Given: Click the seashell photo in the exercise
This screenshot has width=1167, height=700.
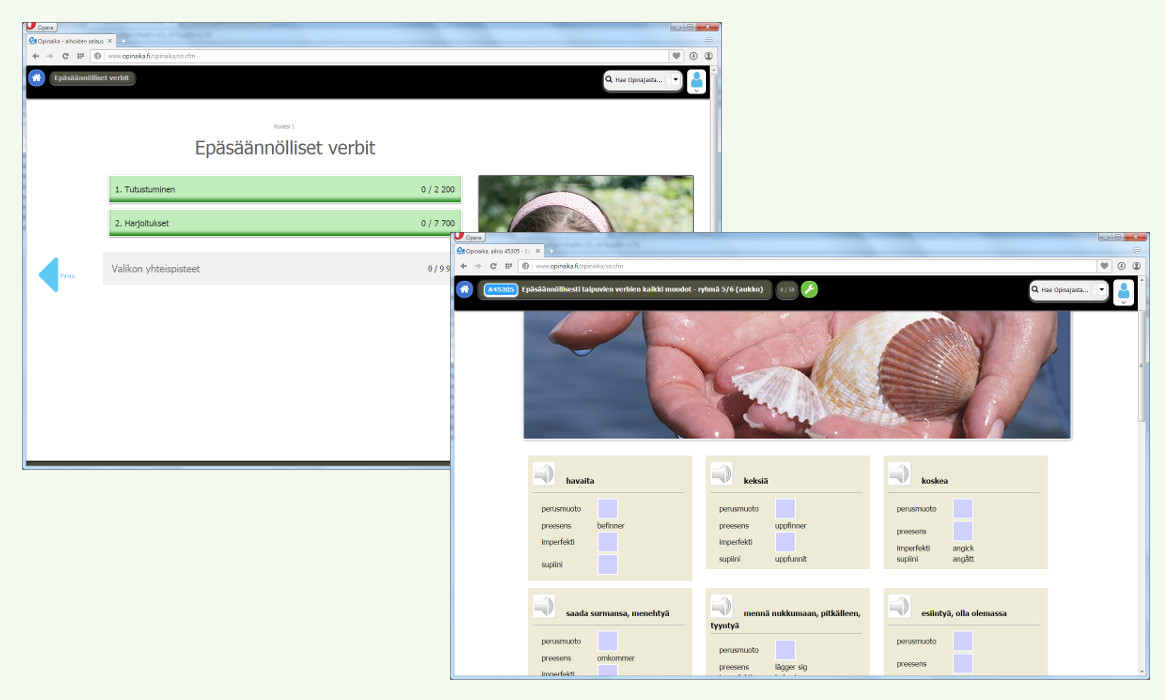Looking at the screenshot, I should (797, 375).
